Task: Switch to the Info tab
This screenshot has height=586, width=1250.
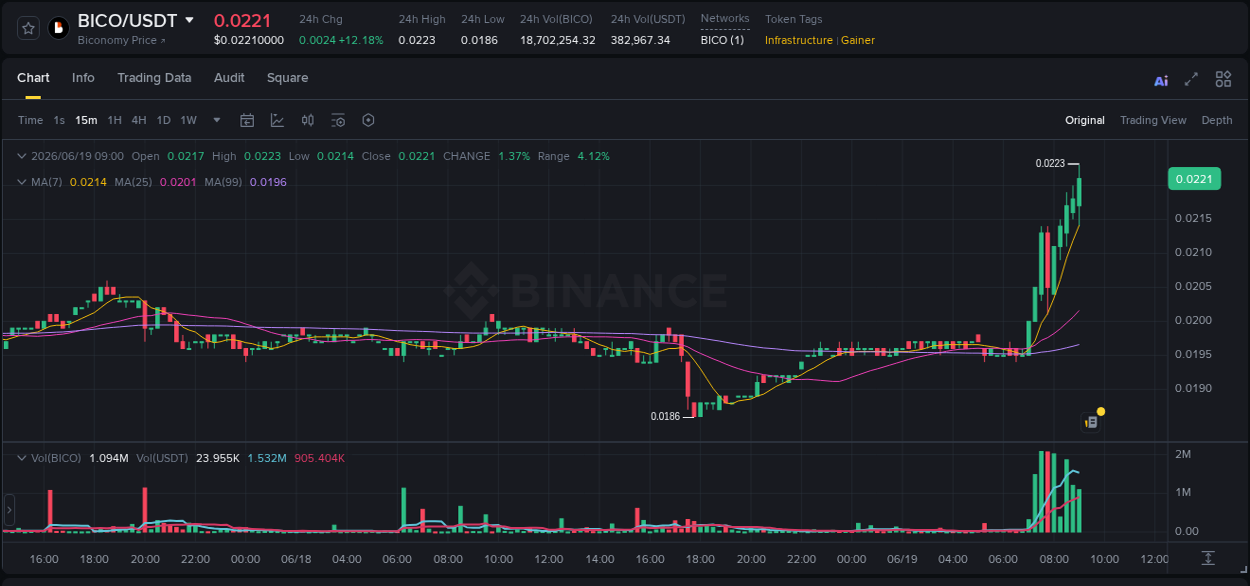Action: [x=83, y=78]
